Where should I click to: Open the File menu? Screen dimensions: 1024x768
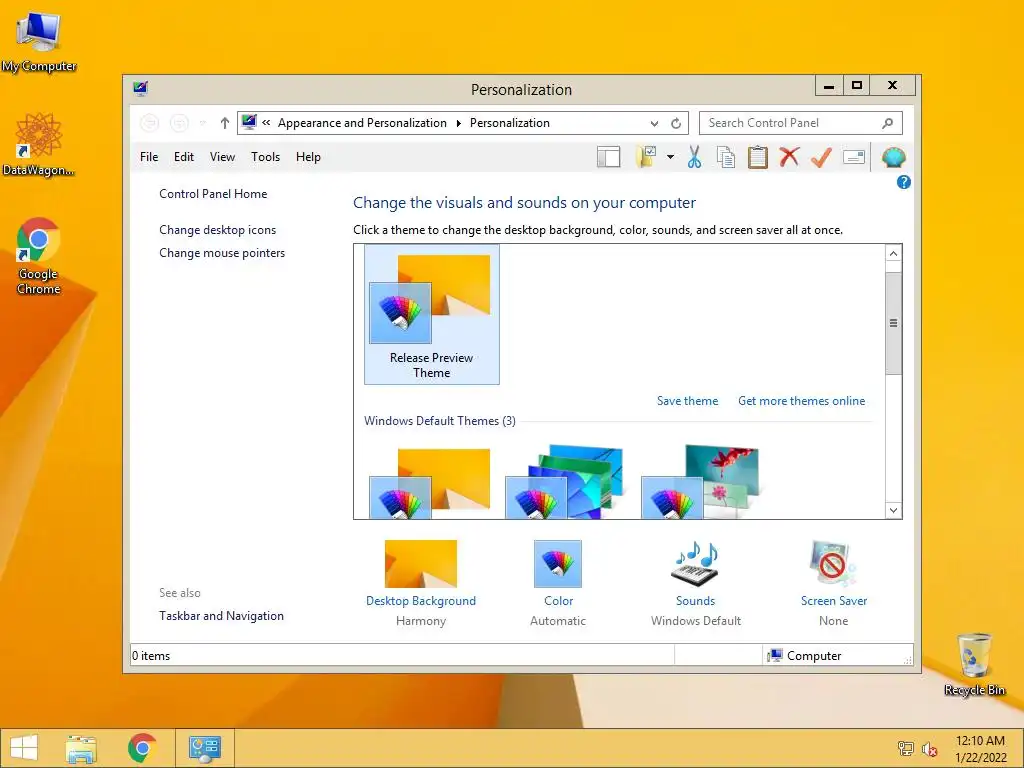pos(149,157)
